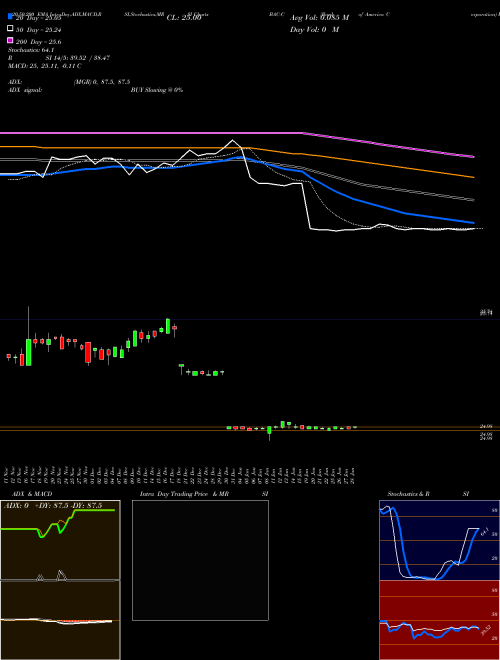Click the 'BUY Slowing @ 0%' signal text
The image size is (500, 660).
pyautogui.click(x=157, y=90)
